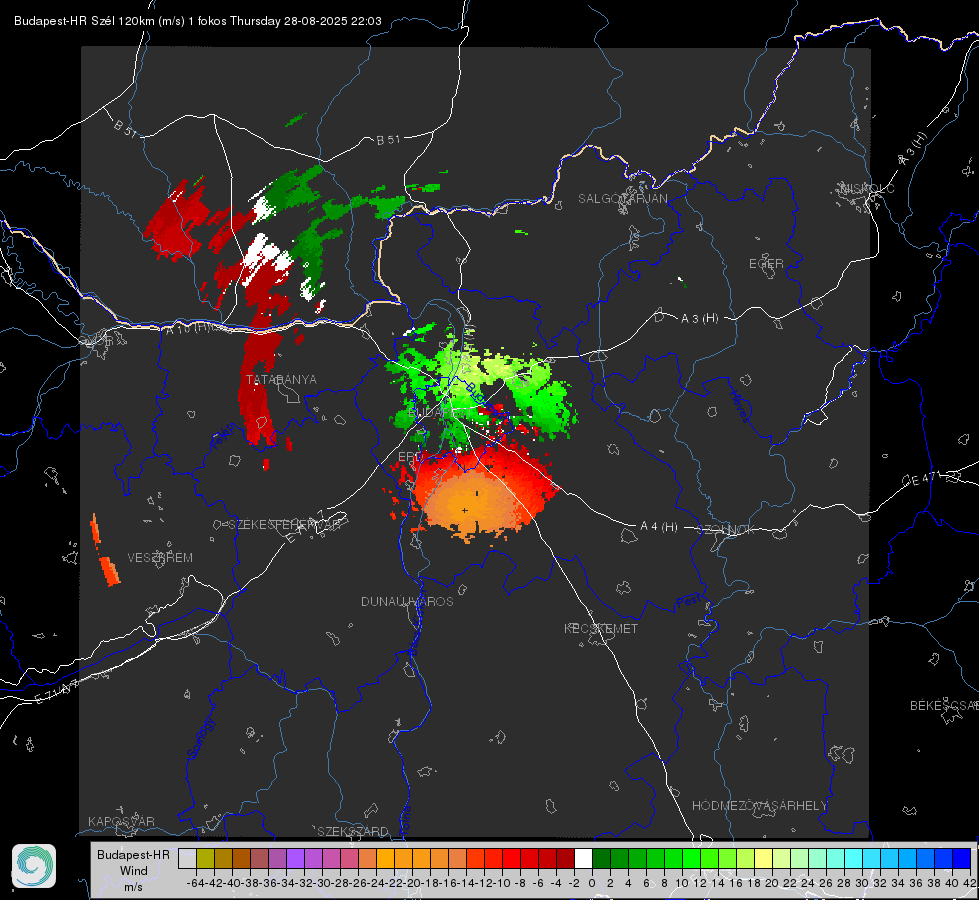Click the KAPOSVAR city label

pos(121,821)
